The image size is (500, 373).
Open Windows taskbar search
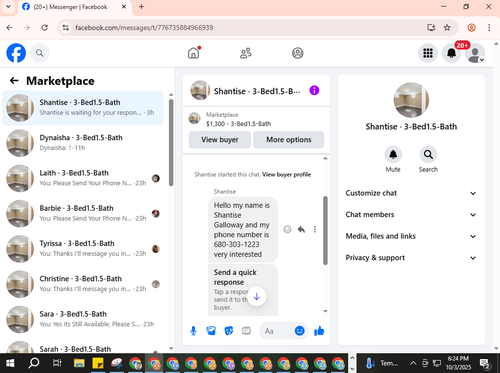pyautogui.click(x=34, y=363)
